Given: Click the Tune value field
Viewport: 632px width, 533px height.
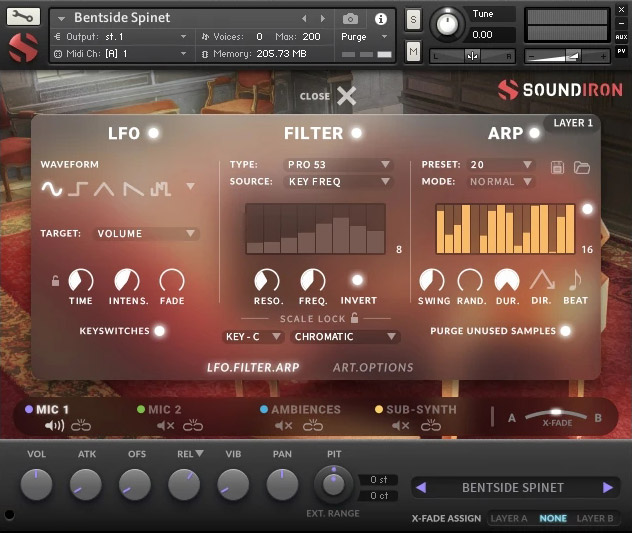Looking at the screenshot, I should [494, 35].
